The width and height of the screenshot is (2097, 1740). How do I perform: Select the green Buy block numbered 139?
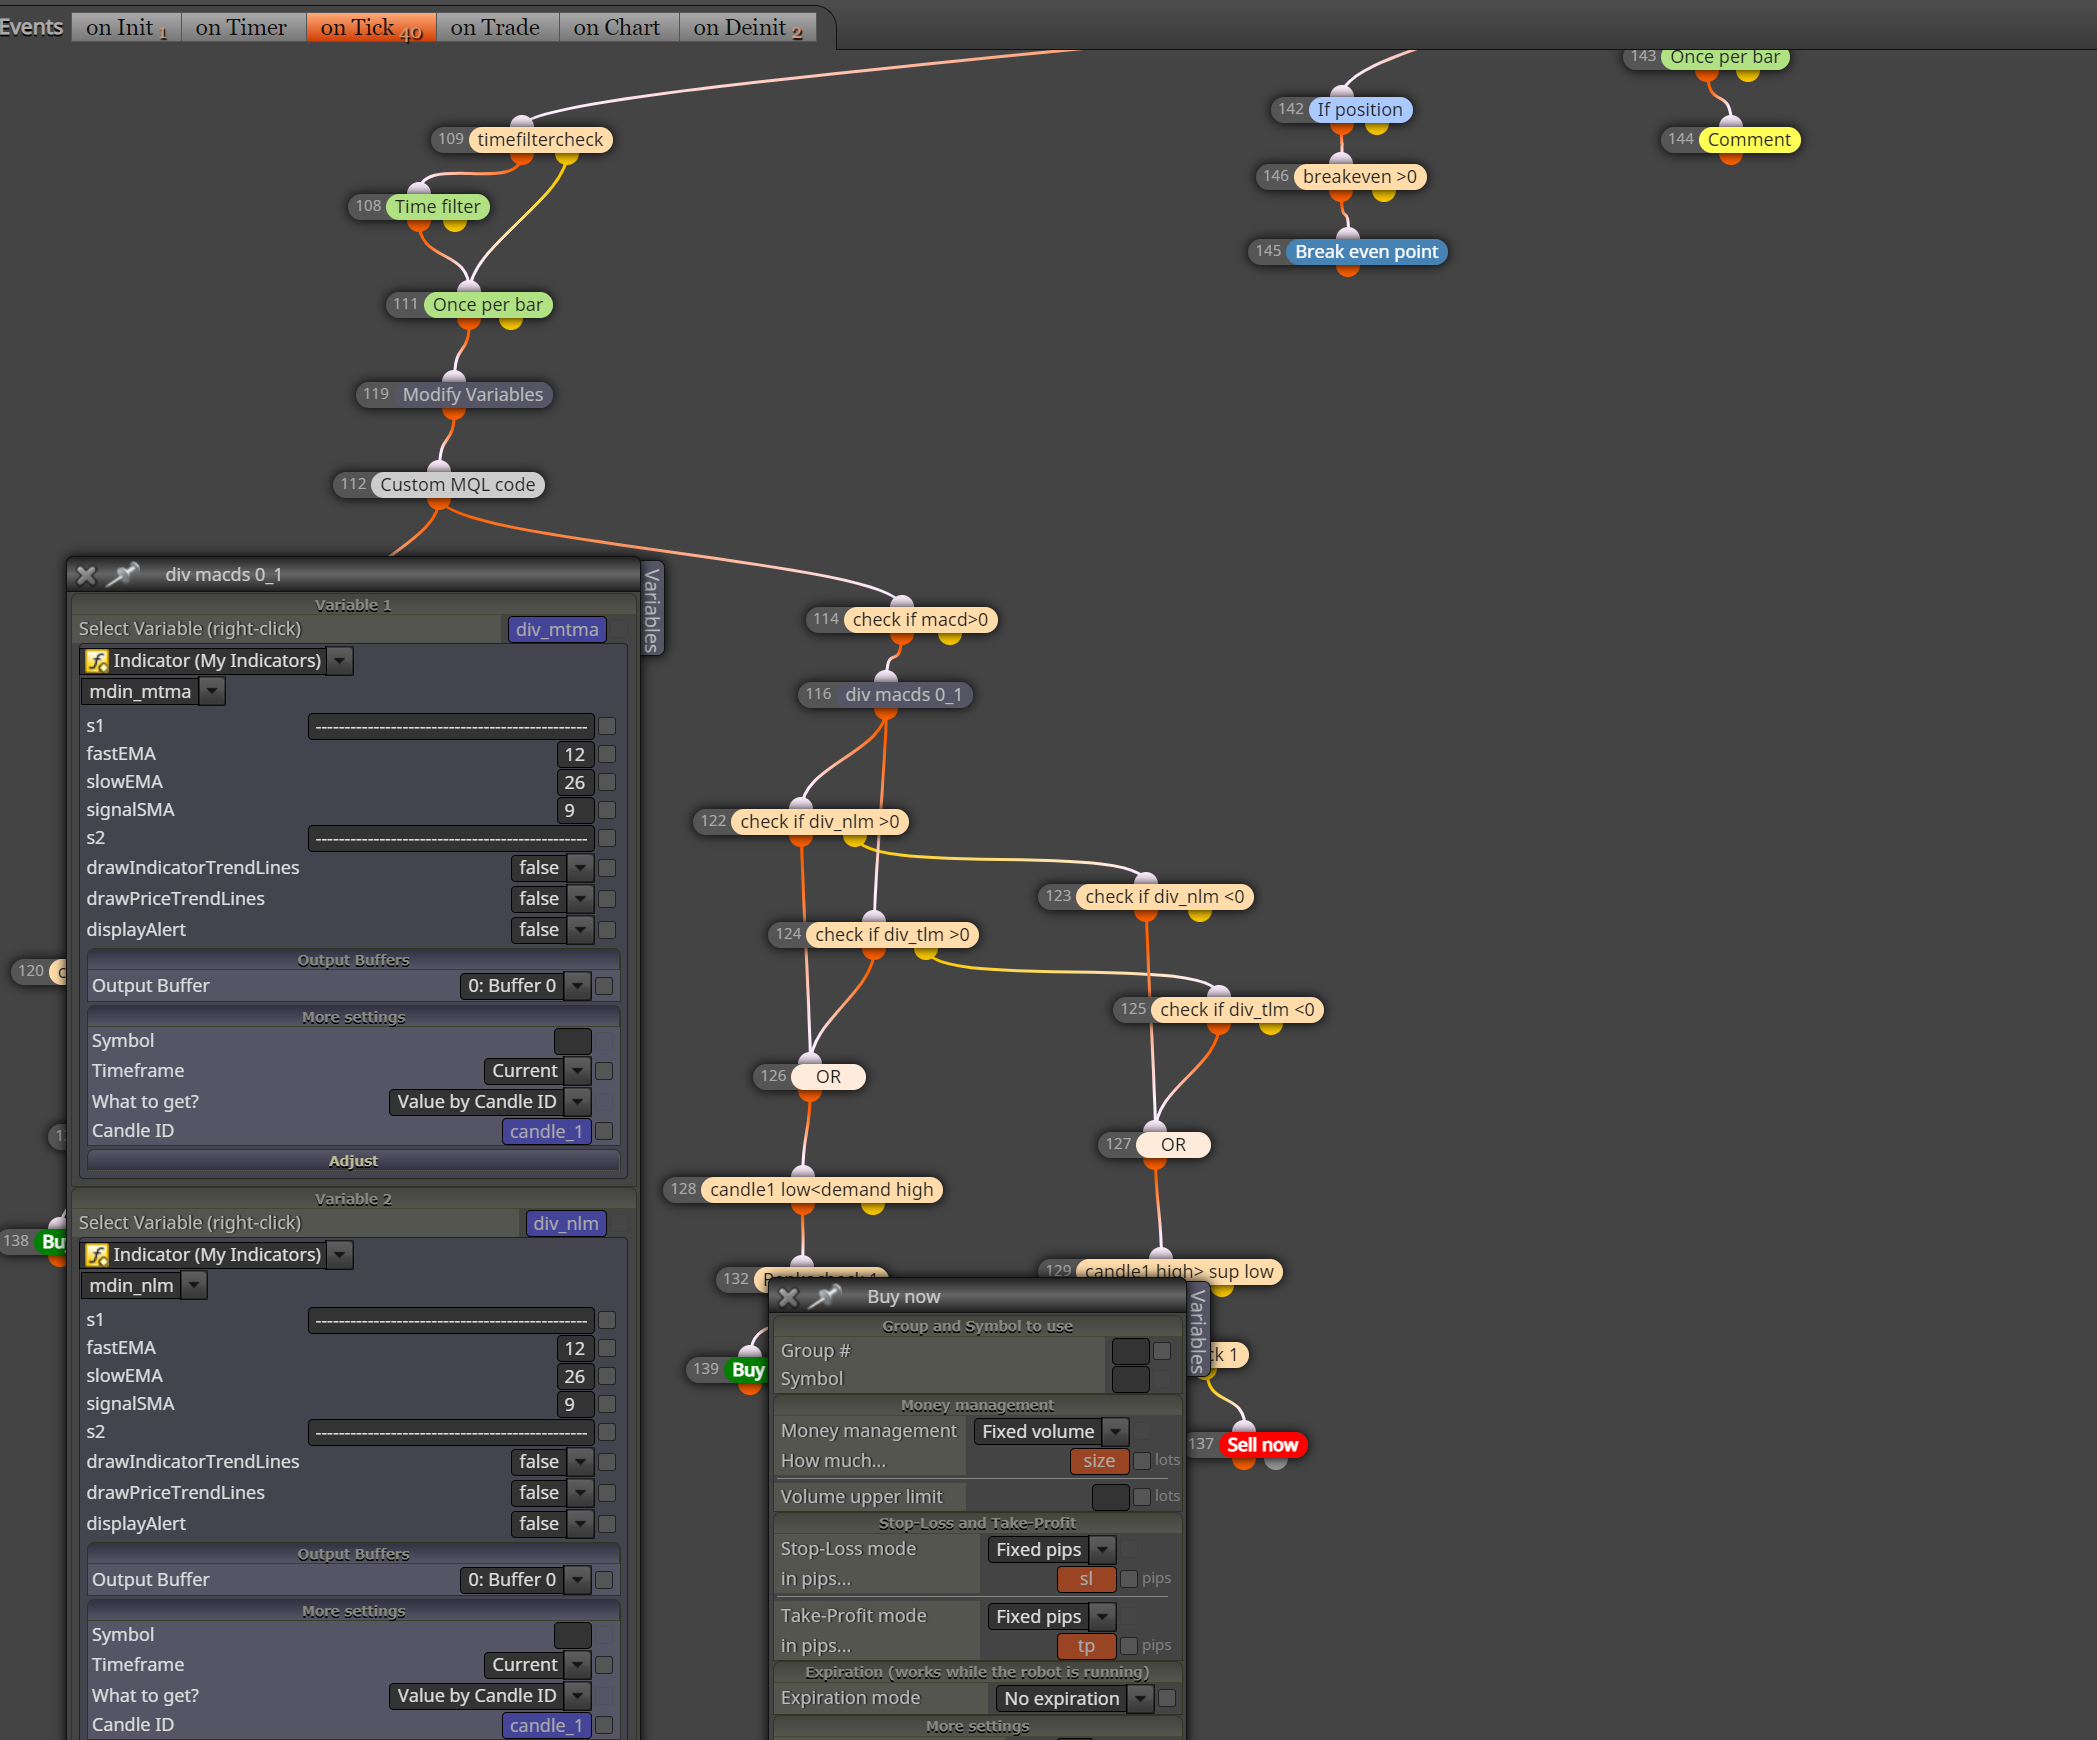click(748, 1370)
